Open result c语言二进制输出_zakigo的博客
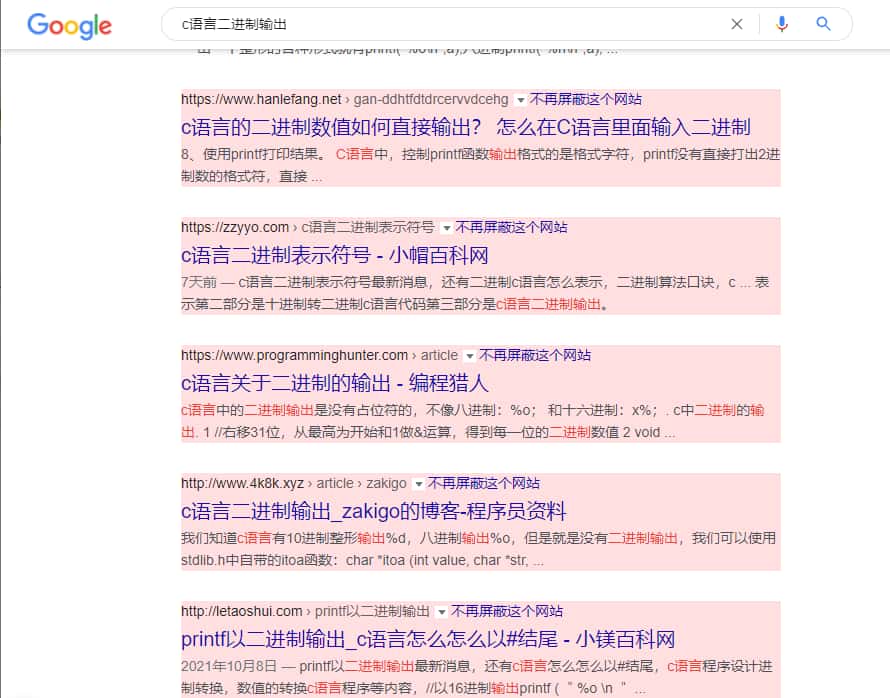 click(374, 511)
